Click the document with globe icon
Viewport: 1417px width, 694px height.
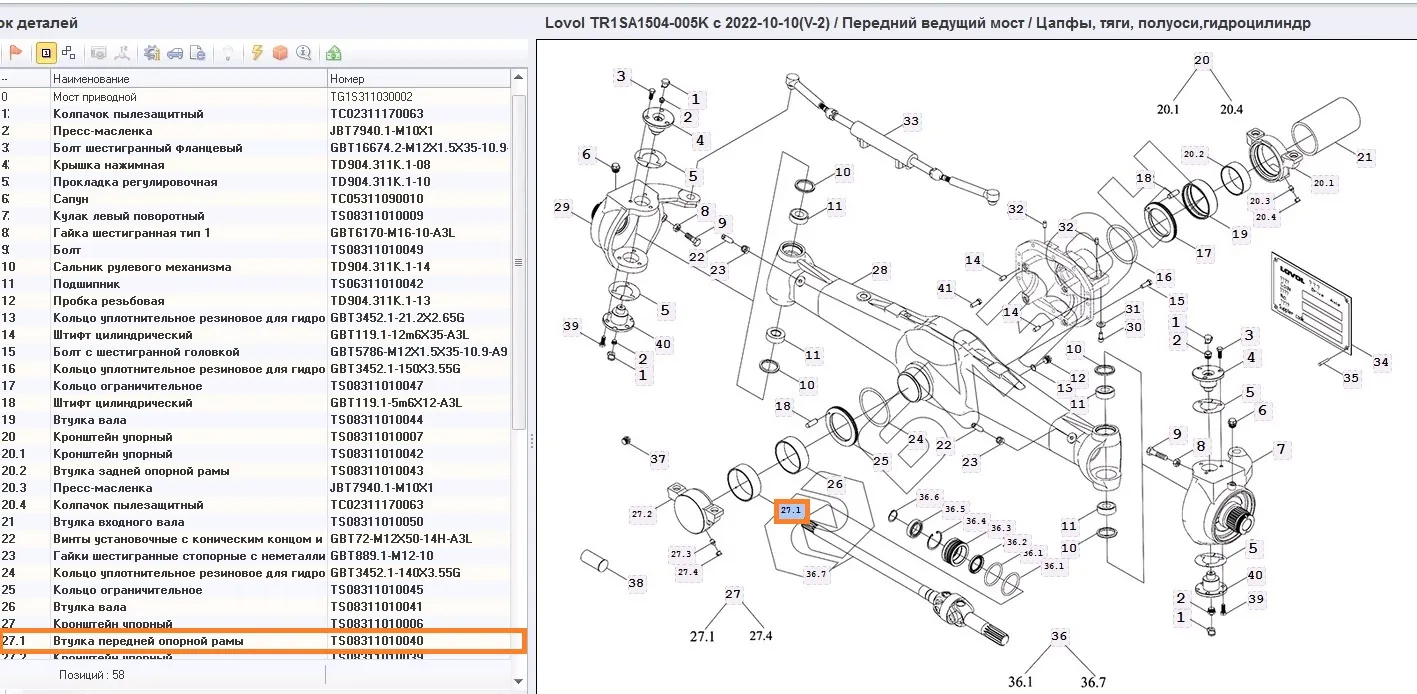[197, 53]
